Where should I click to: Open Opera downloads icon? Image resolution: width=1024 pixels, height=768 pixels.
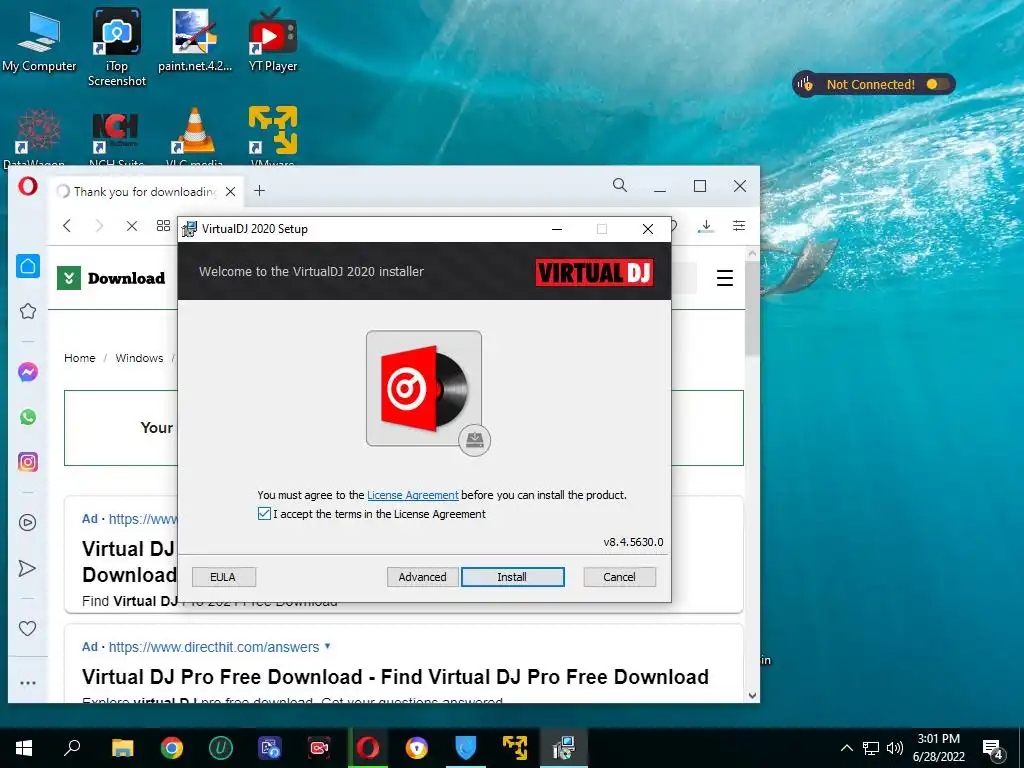pos(706,226)
